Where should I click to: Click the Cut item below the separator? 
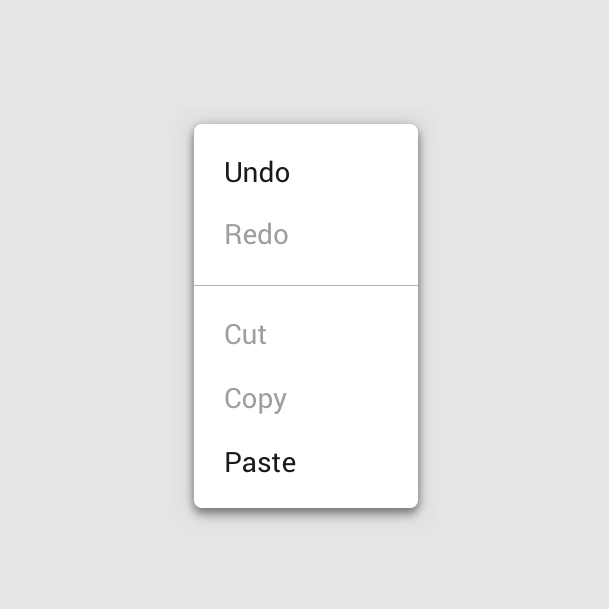click(245, 334)
